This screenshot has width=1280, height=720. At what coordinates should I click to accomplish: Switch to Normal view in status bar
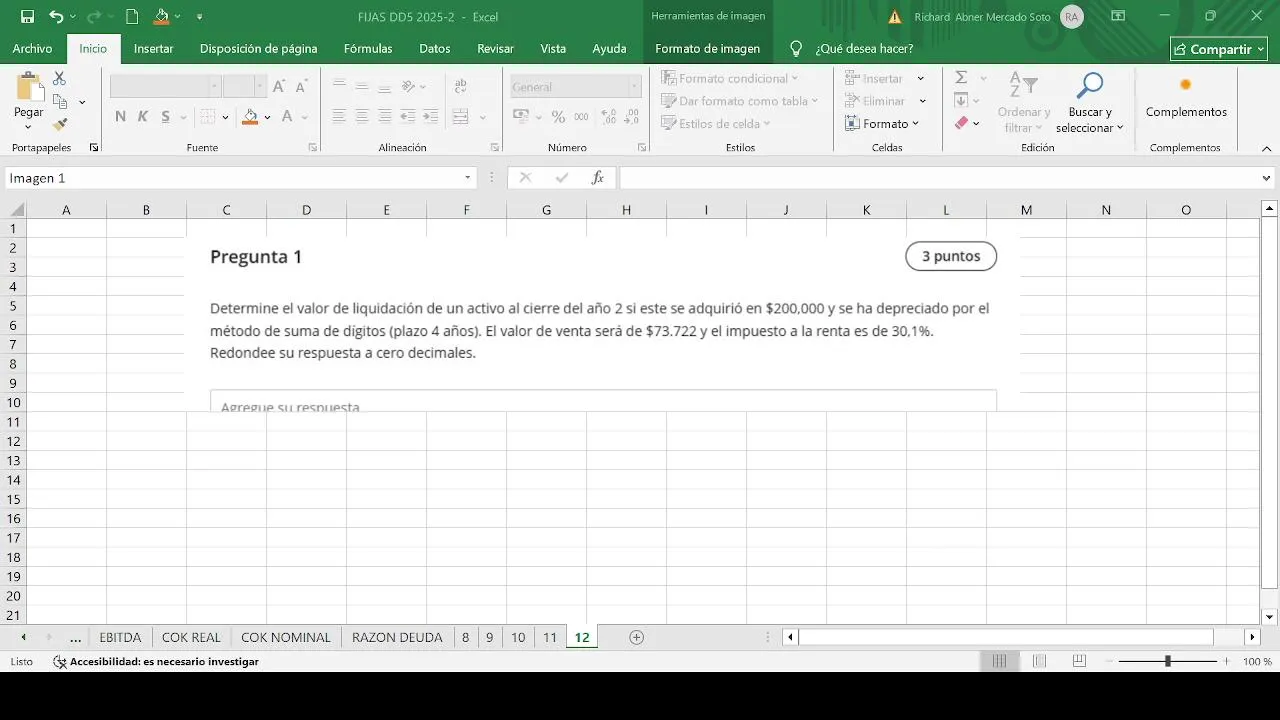pos(999,661)
